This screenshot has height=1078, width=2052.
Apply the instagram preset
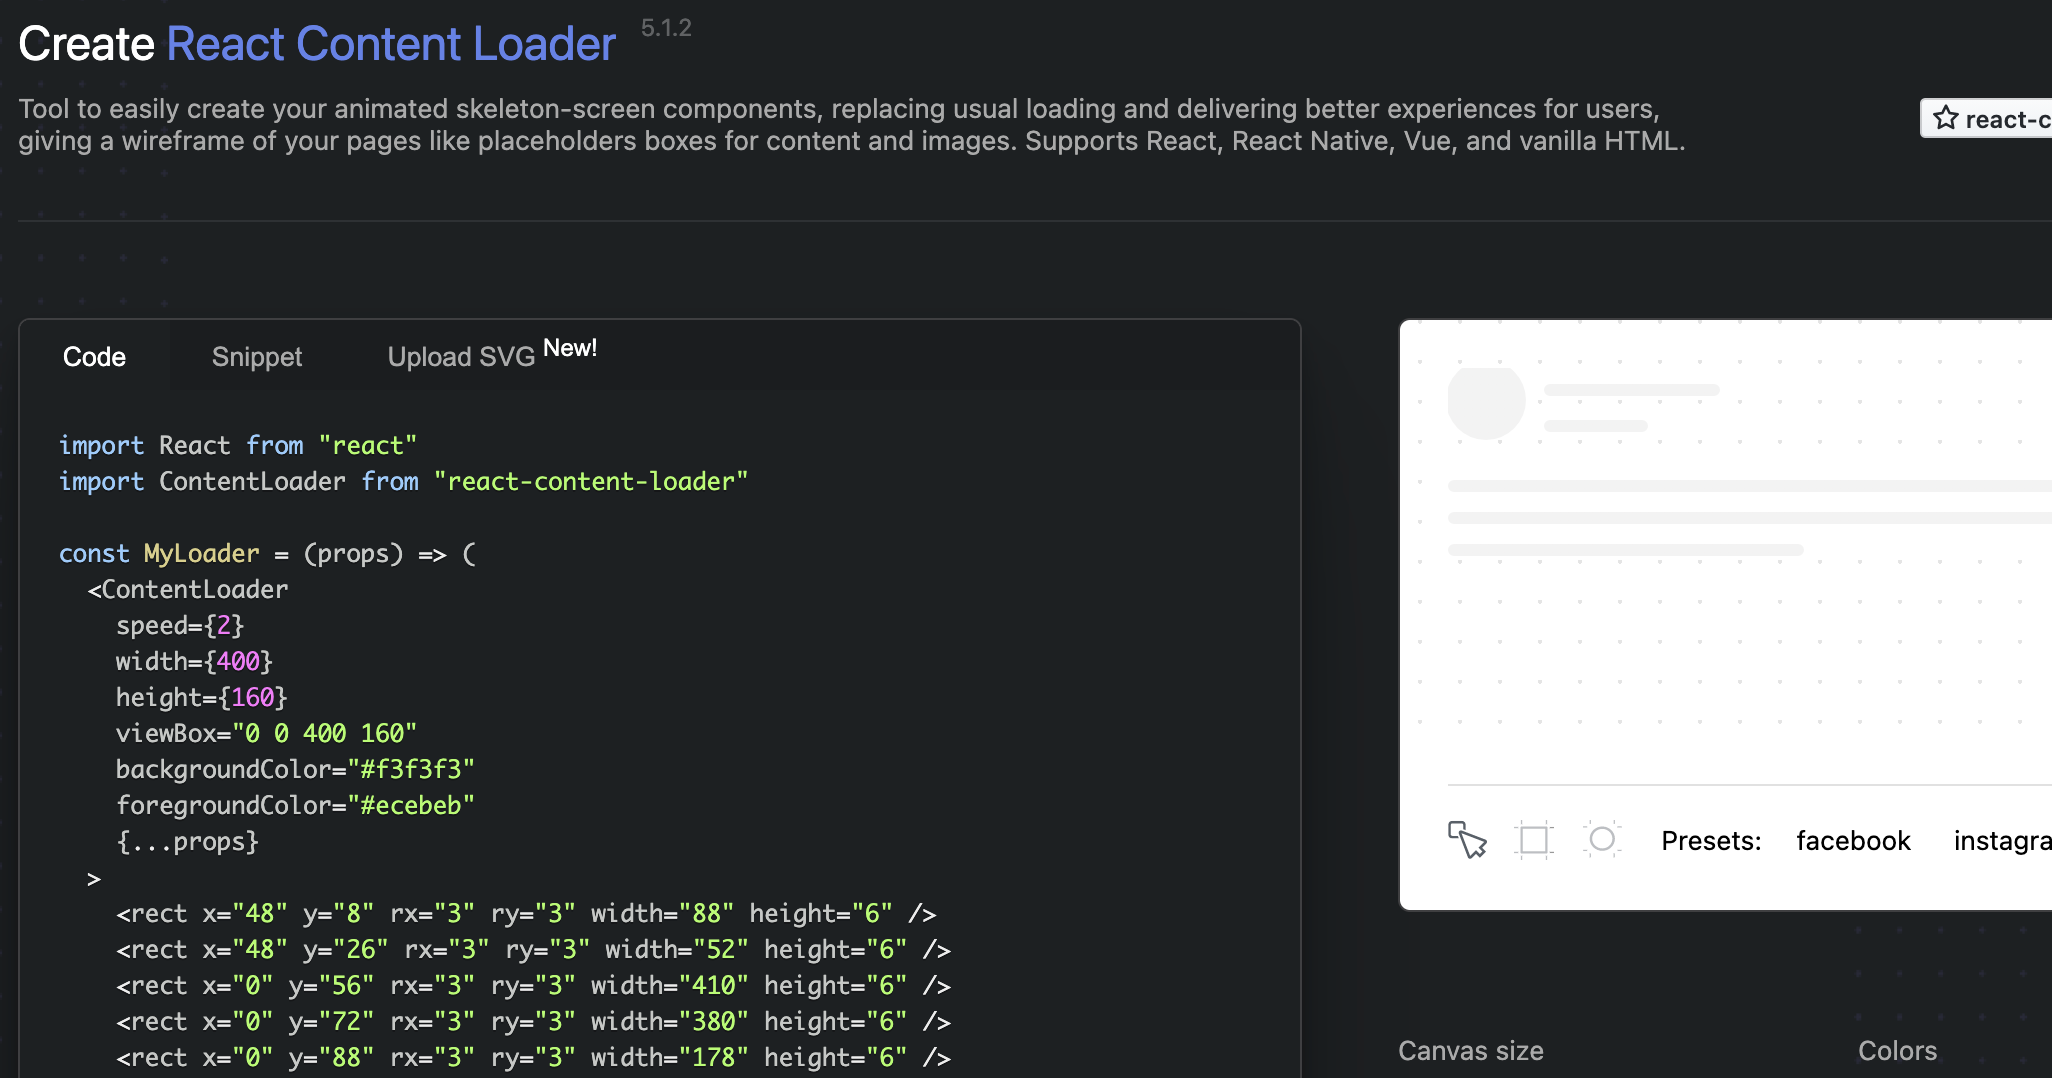pyautogui.click(x=2002, y=841)
